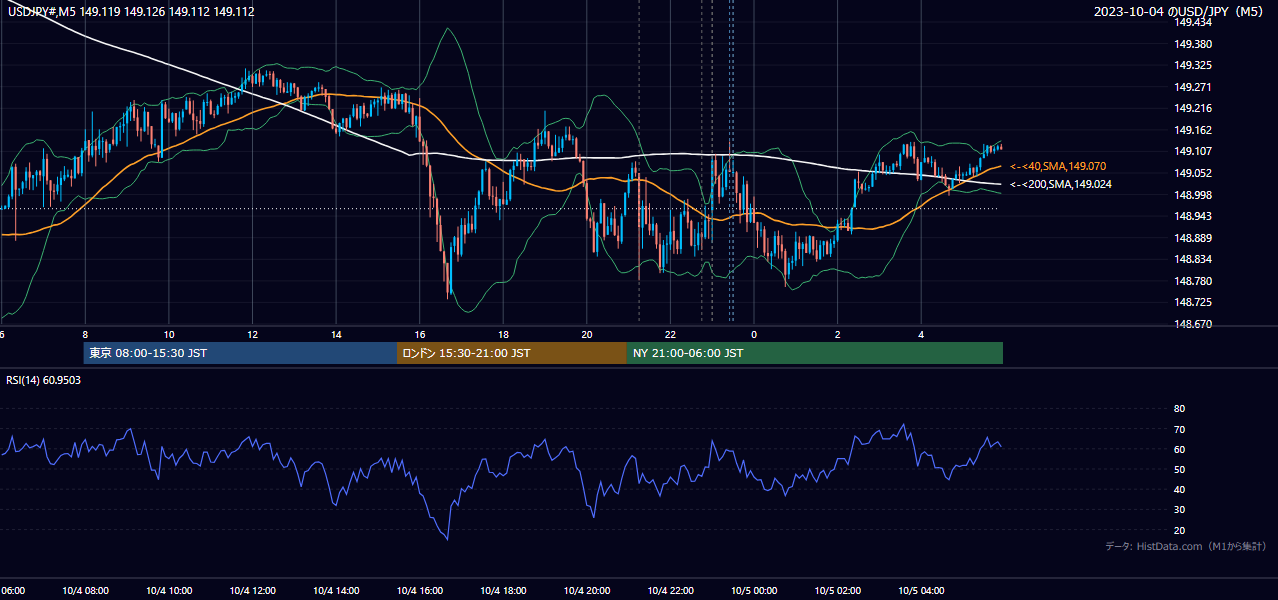Click RSI scale value 50
Image resolution: width=1278 pixels, height=600 pixels.
(1179, 469)
